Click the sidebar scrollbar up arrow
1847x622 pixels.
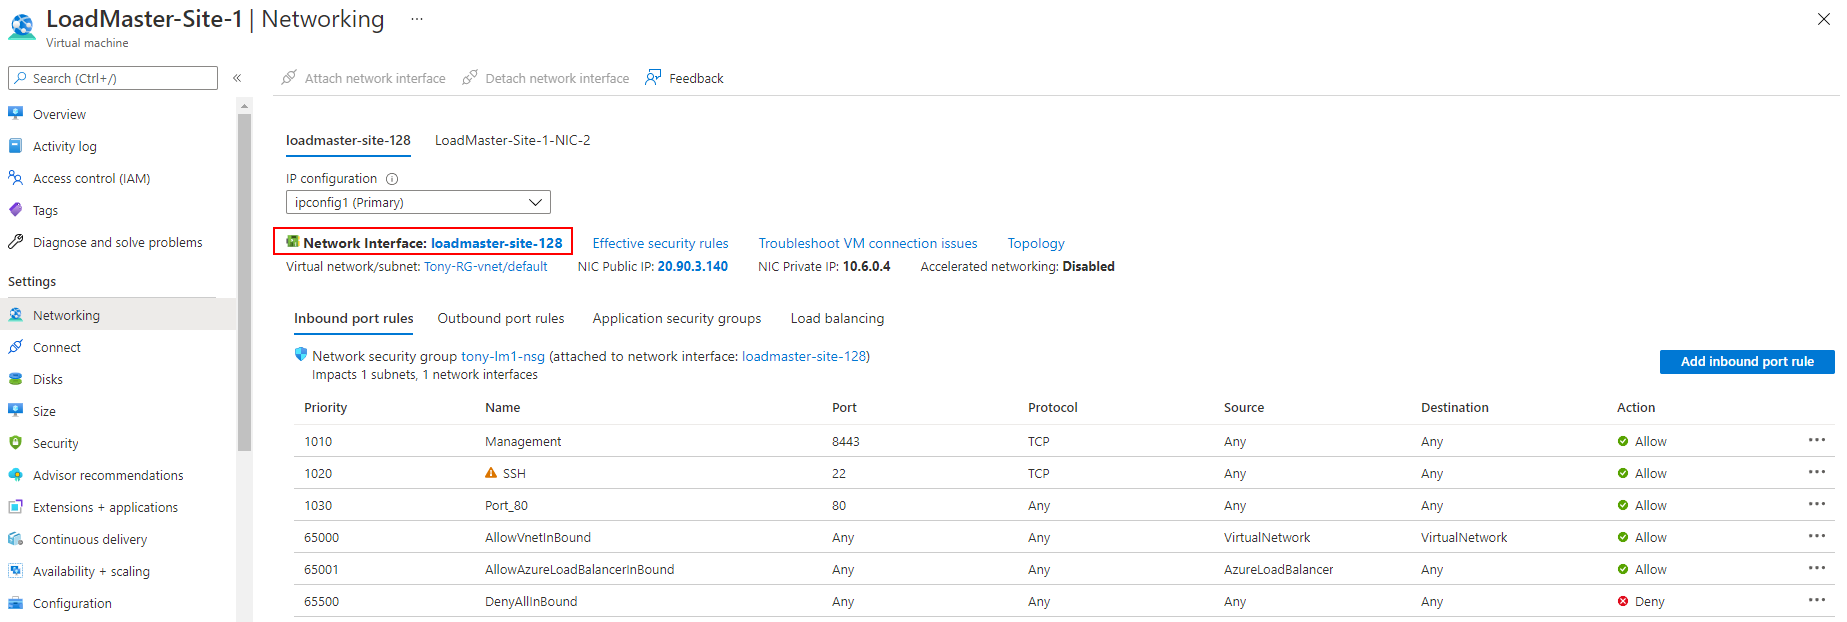(x=244, y=105)
